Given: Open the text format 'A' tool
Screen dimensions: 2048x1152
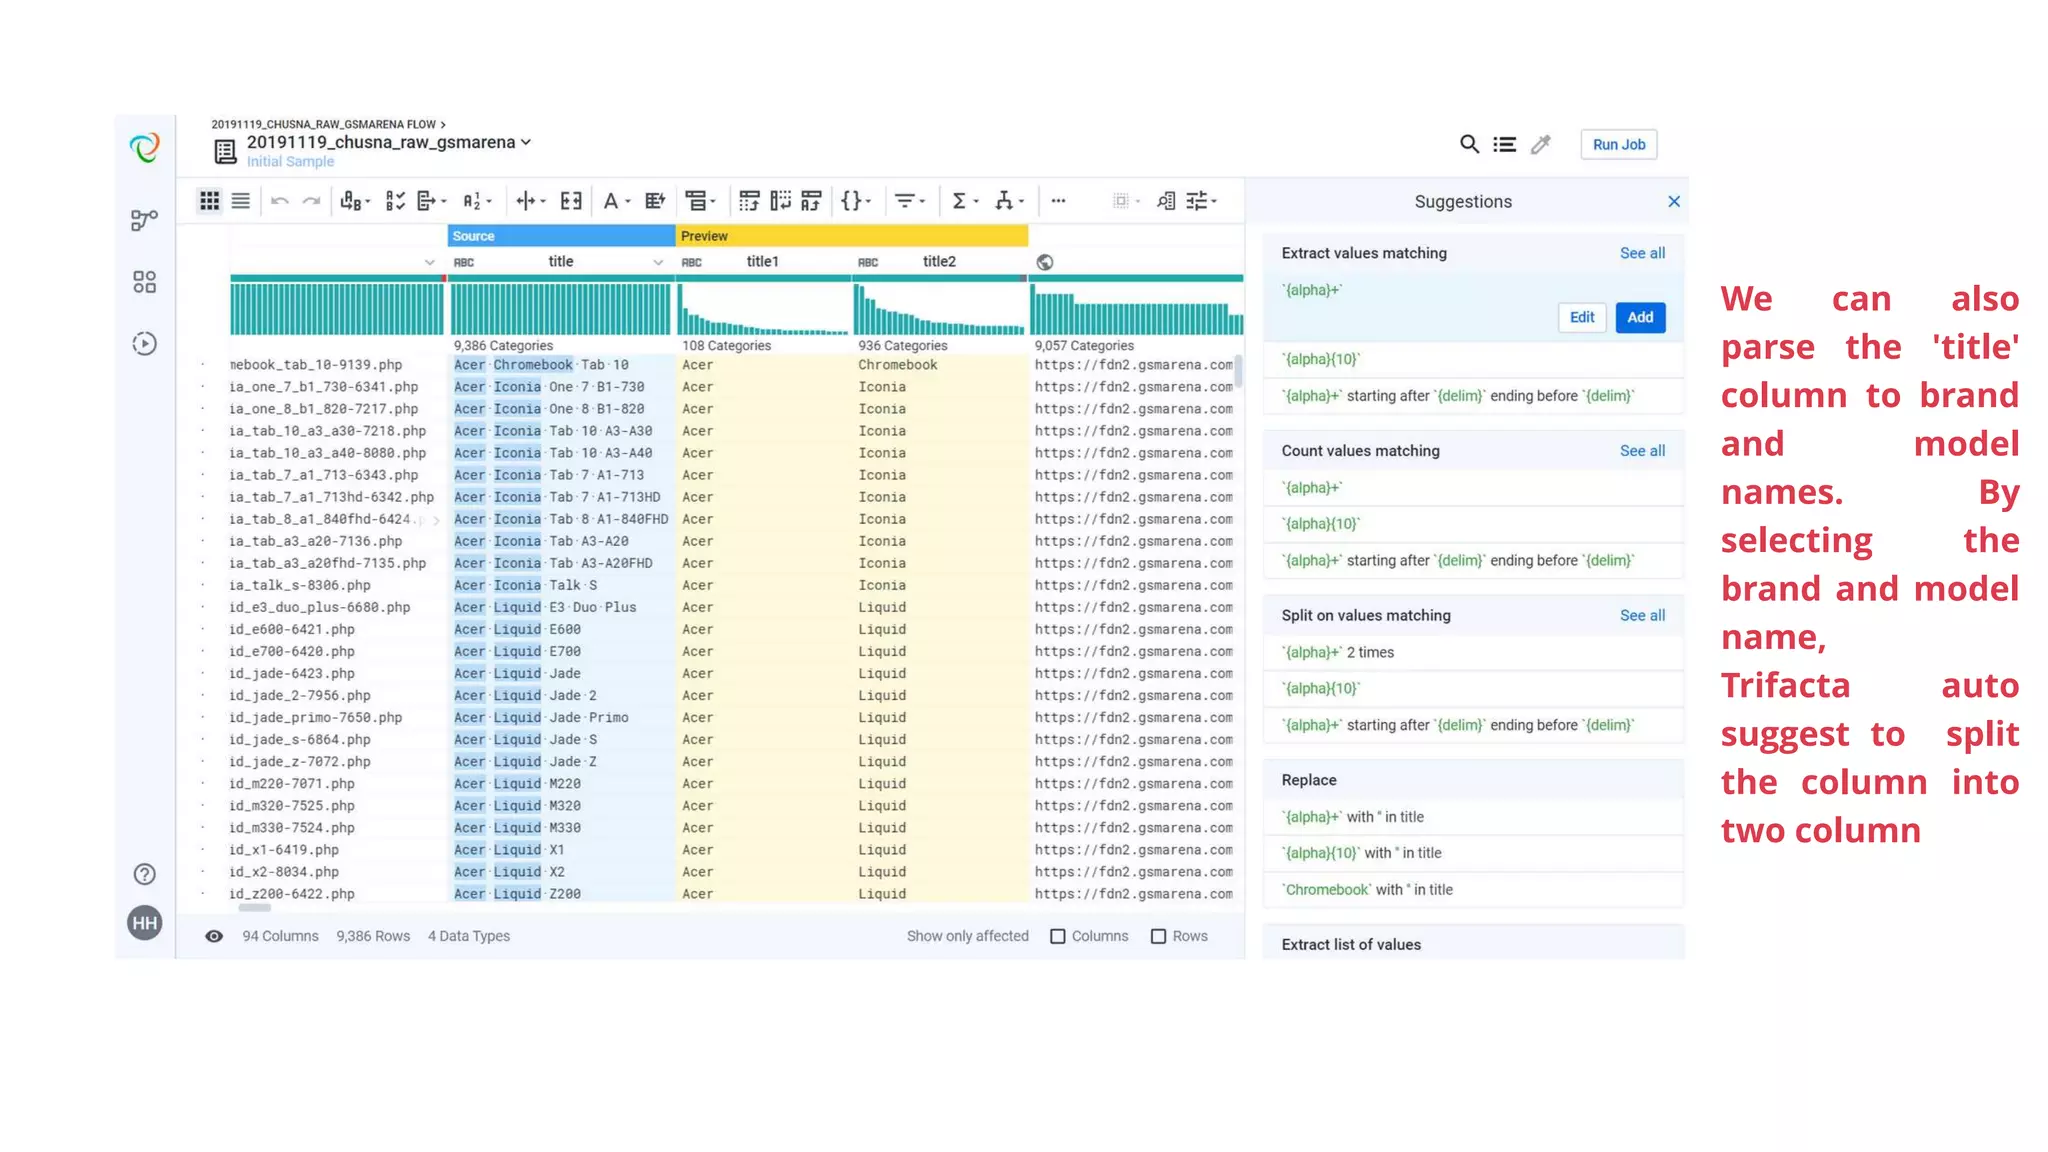Looking at the screenshot, I should click(616, 201).
